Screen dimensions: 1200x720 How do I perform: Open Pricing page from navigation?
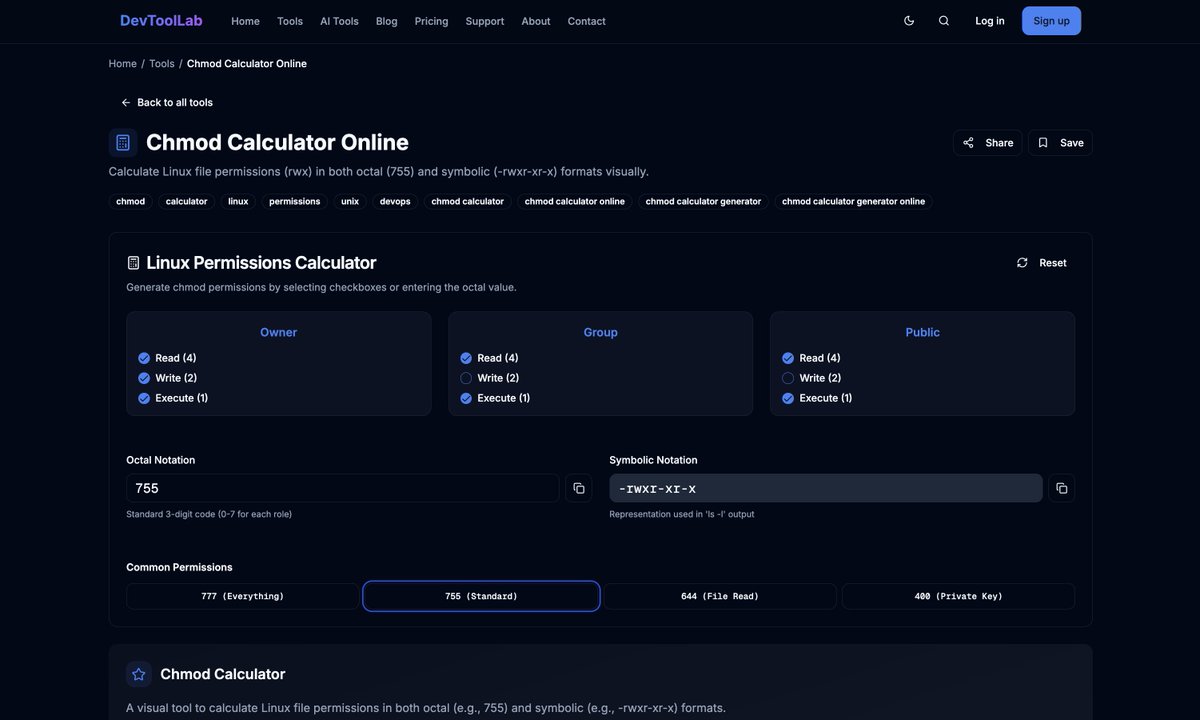[x=431, y=21]
